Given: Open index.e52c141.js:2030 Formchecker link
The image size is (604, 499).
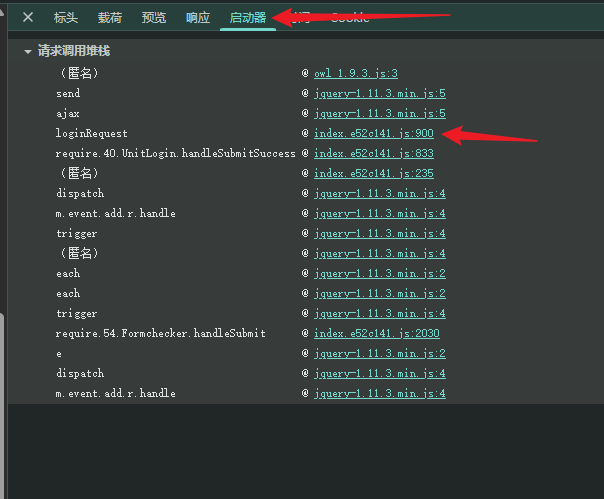Looking at the screenshot, I should click(x=376, y=333).
